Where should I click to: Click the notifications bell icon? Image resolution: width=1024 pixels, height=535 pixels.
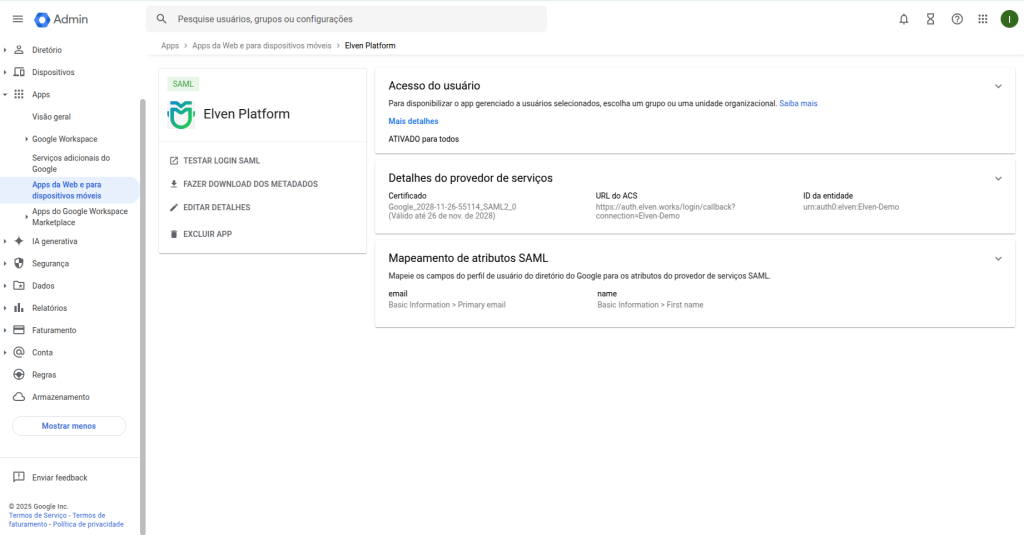tap(904, 19)
